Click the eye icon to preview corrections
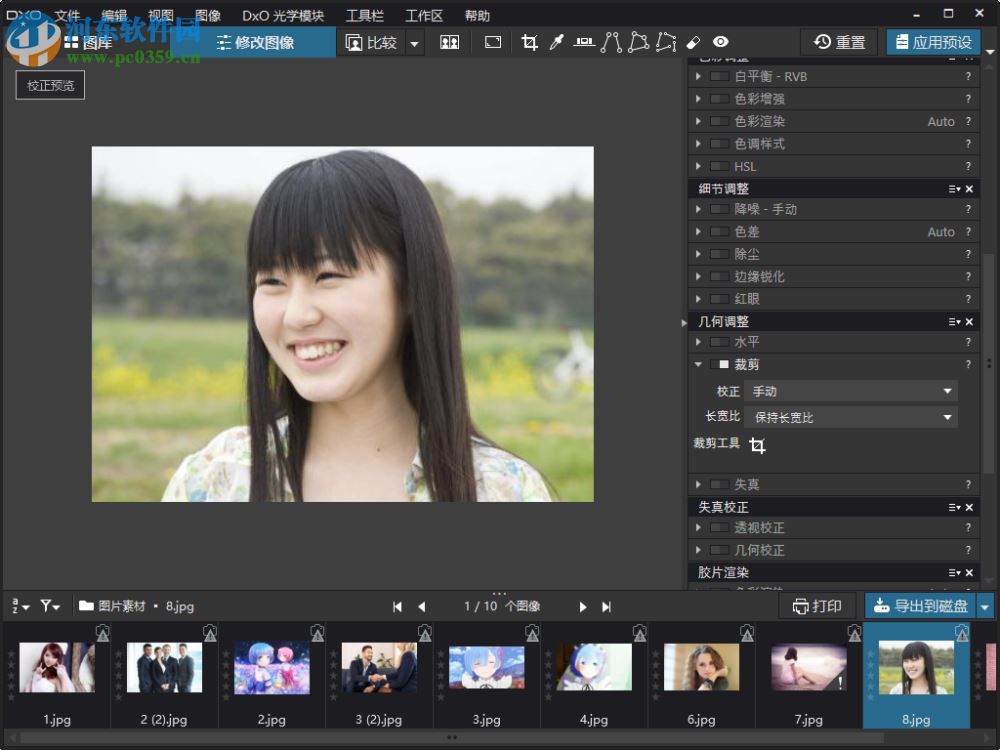The height and width of the screenshot is (750, 1000). point(720,42)
